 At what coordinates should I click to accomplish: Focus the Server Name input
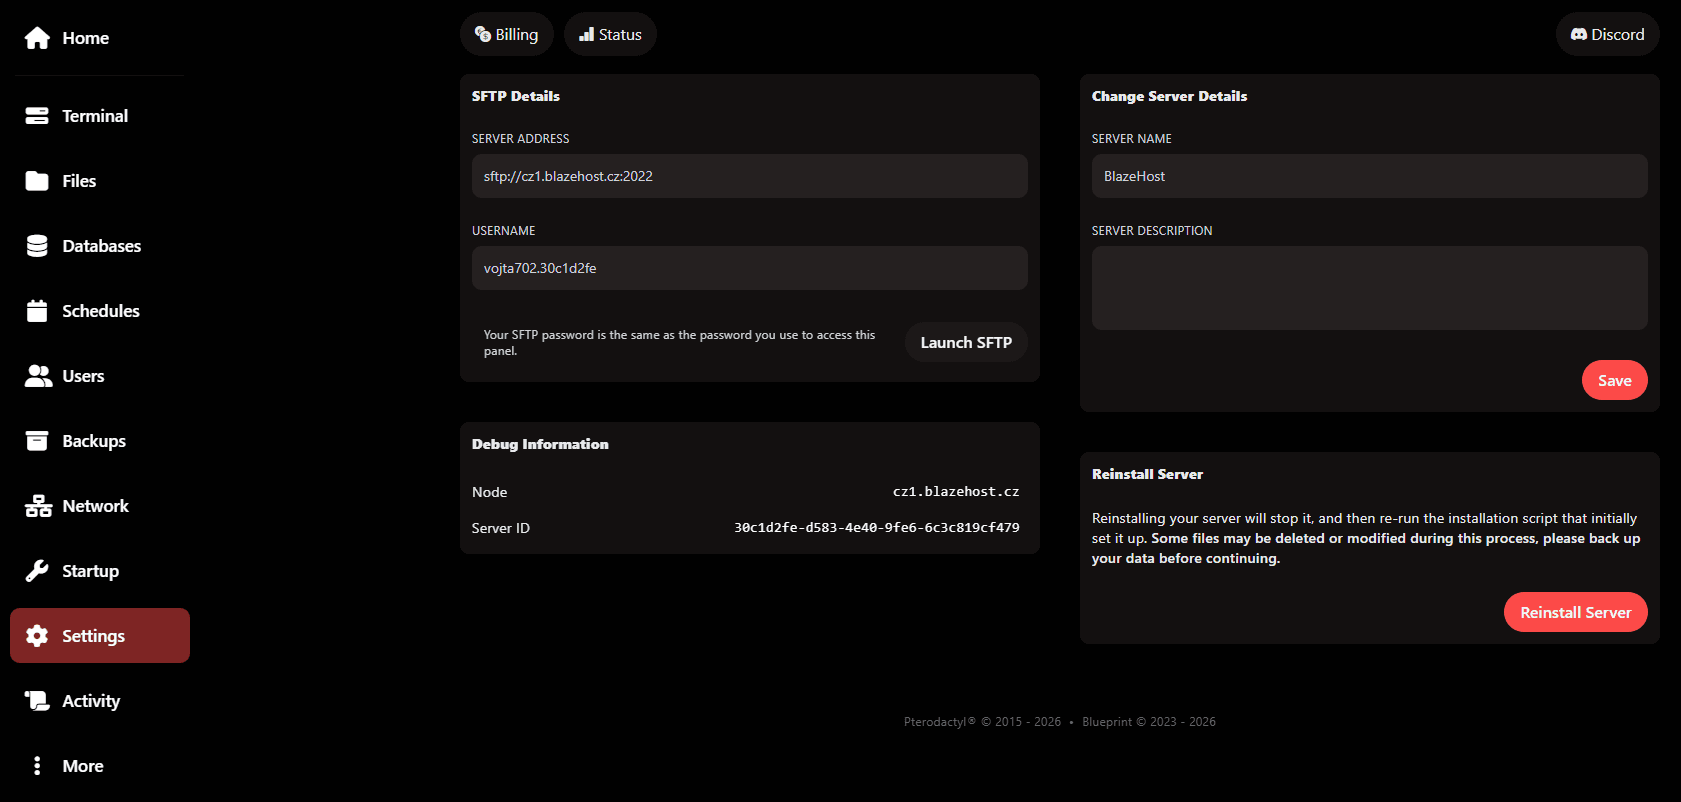click(x=1370, y=176)
